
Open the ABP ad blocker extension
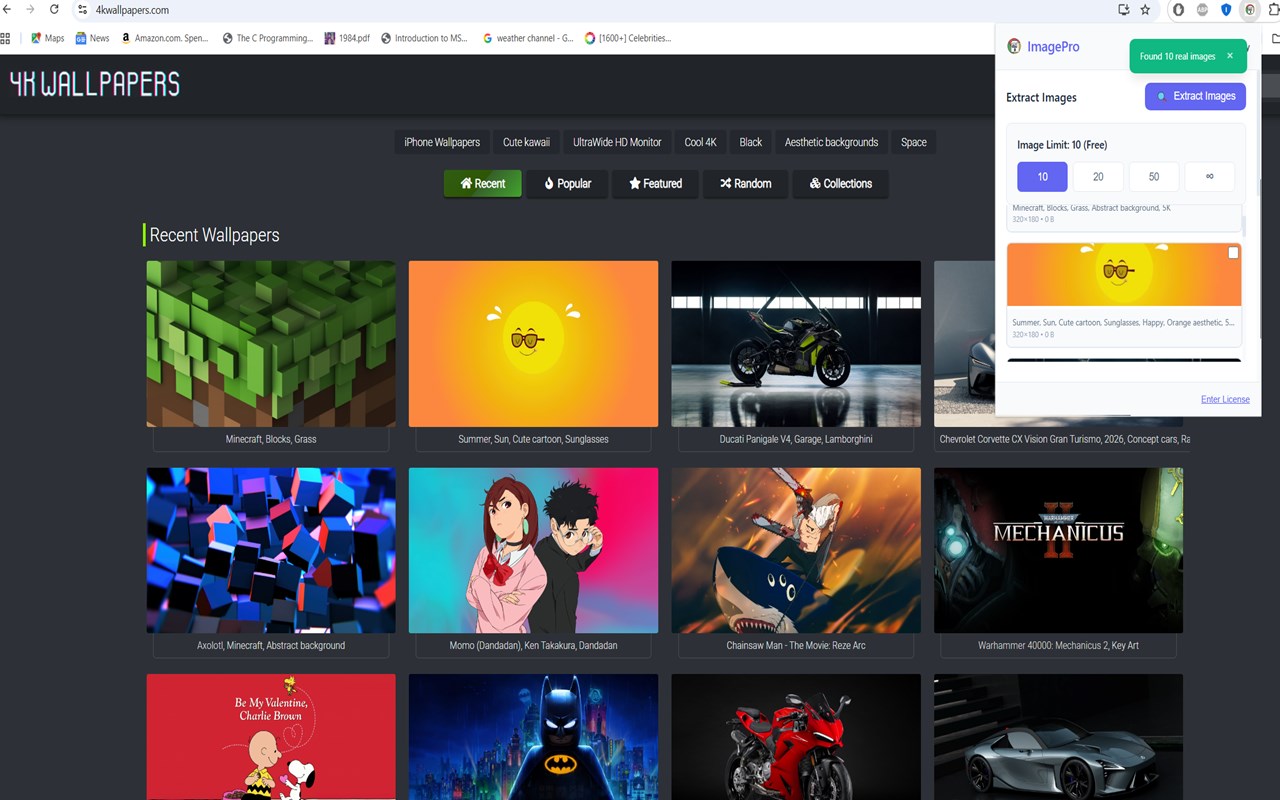1202,10
